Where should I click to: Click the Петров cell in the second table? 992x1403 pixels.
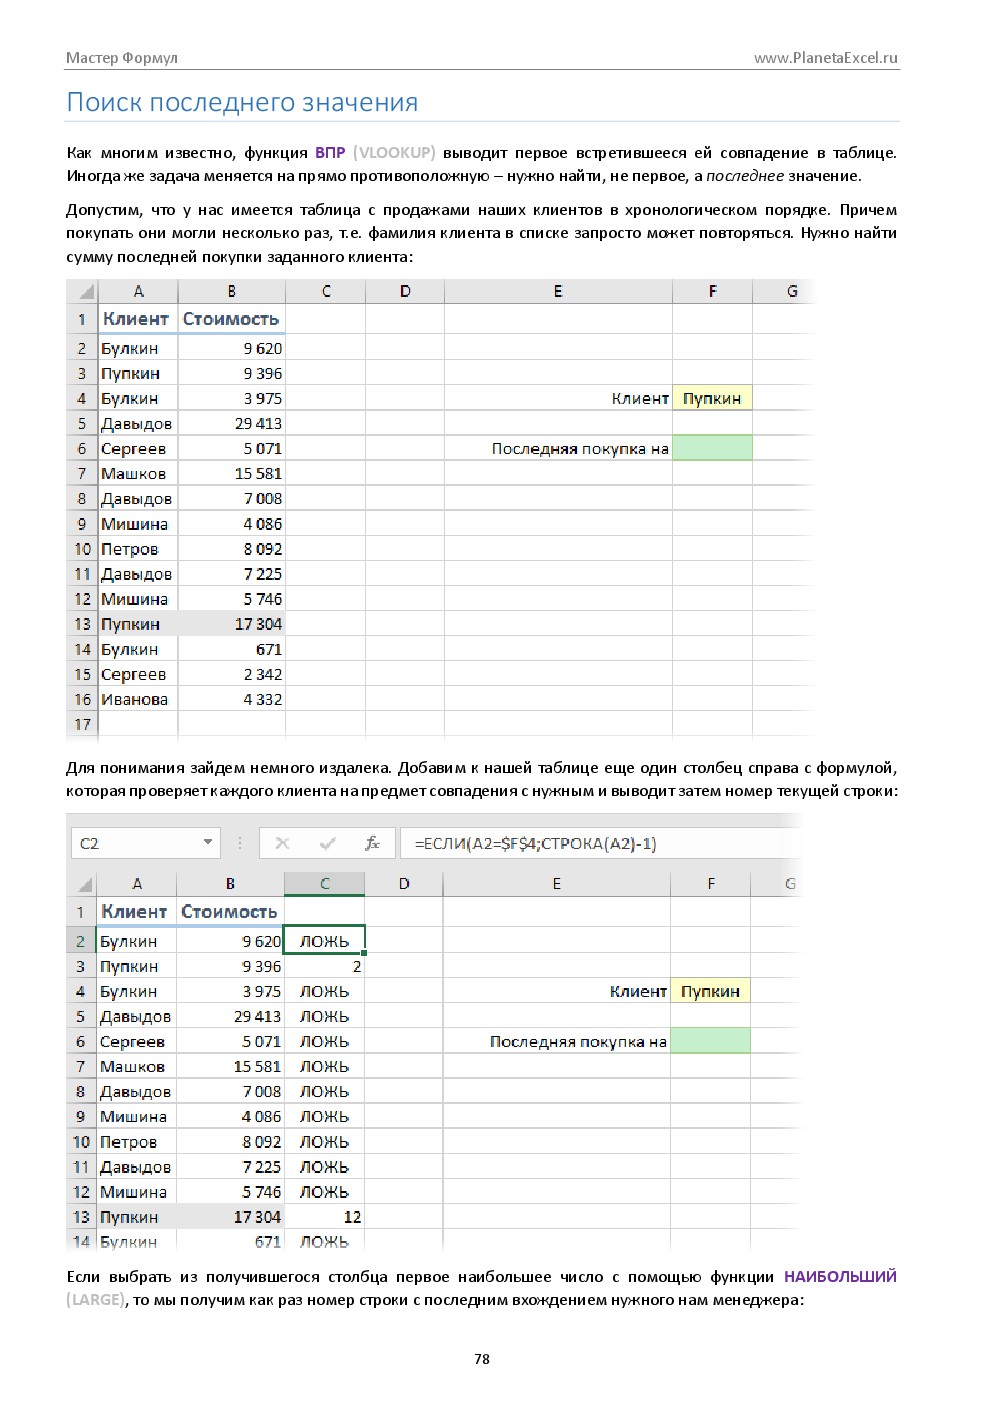pos(137,1142)
